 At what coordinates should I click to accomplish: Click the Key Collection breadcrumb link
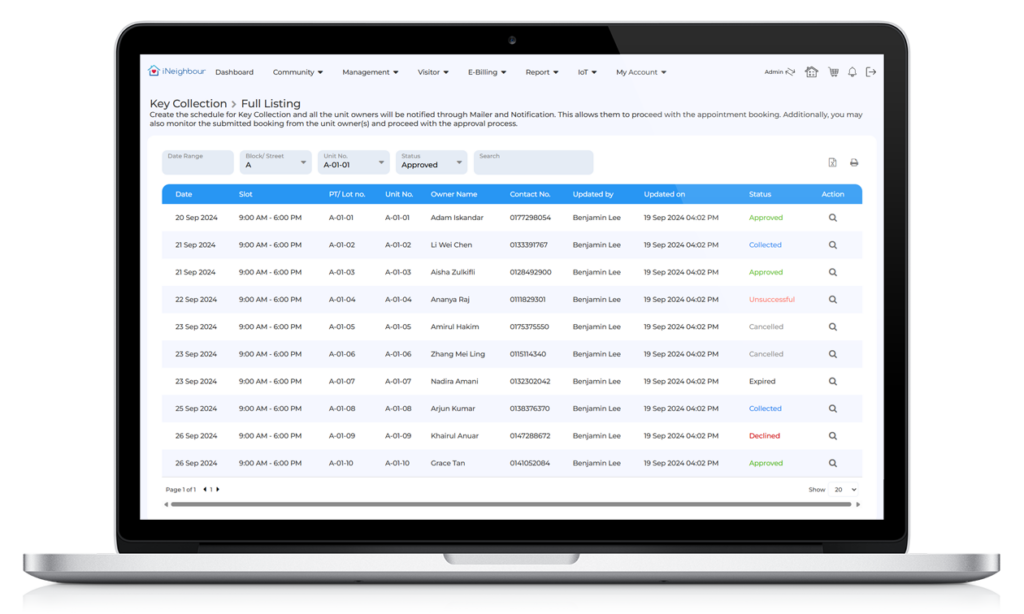click(x=187, y=104)
